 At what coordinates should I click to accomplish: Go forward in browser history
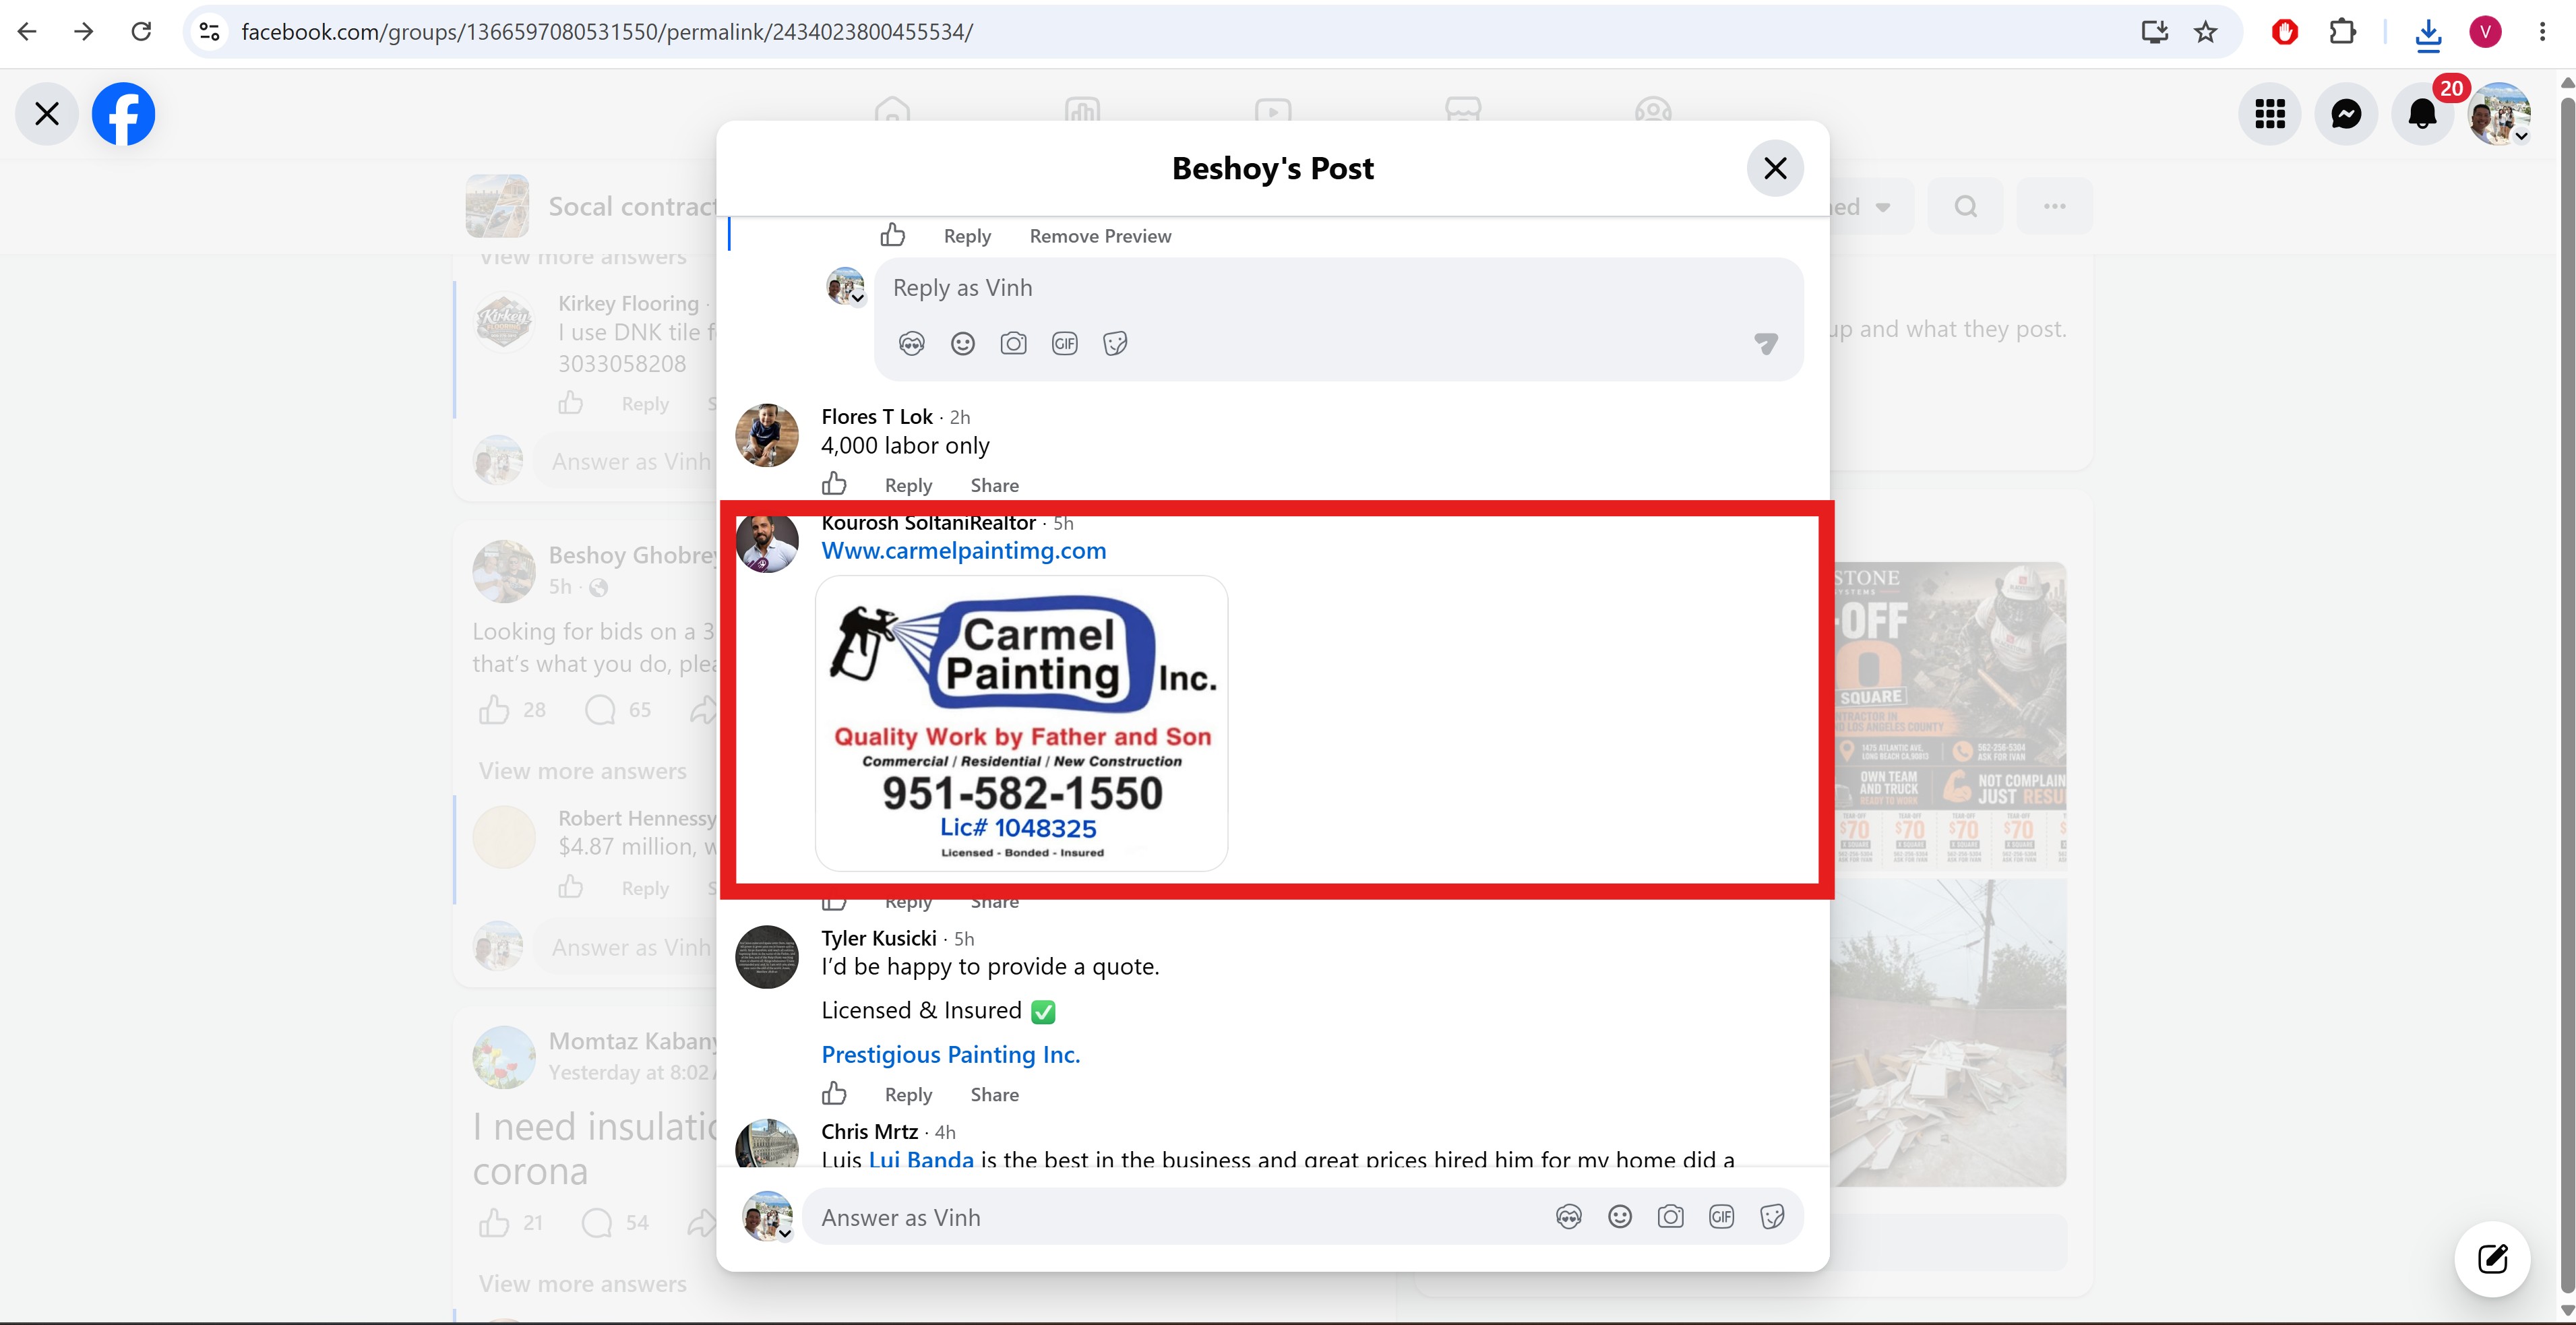pos(84,32)
